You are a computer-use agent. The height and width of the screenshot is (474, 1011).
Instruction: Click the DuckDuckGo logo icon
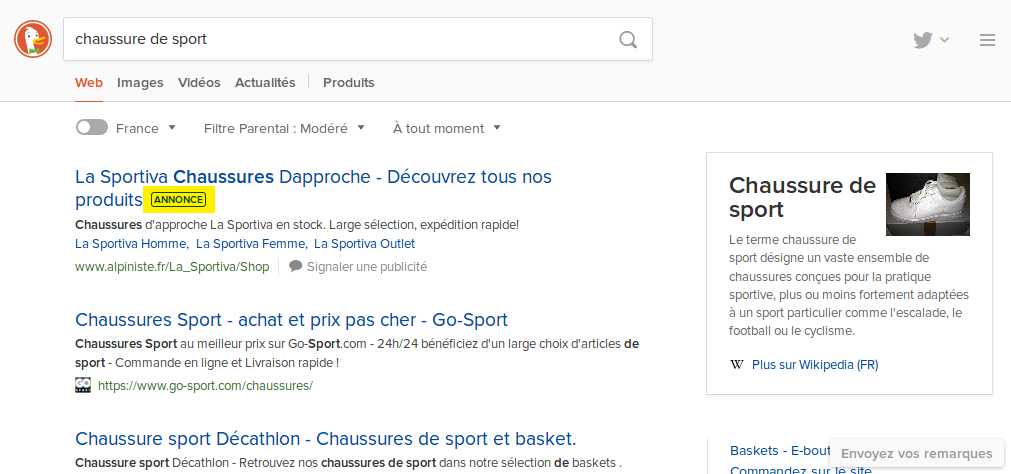pyautogui.click(x=33, y=39)
